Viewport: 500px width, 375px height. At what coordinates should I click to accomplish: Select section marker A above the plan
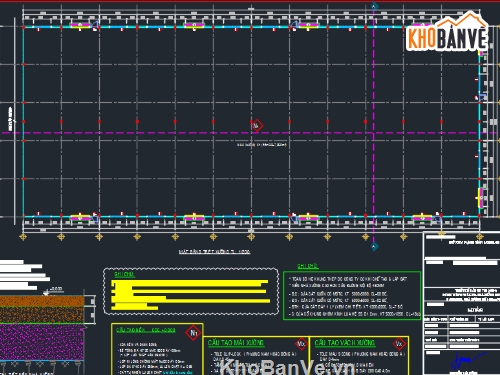[x=374, y=6]
